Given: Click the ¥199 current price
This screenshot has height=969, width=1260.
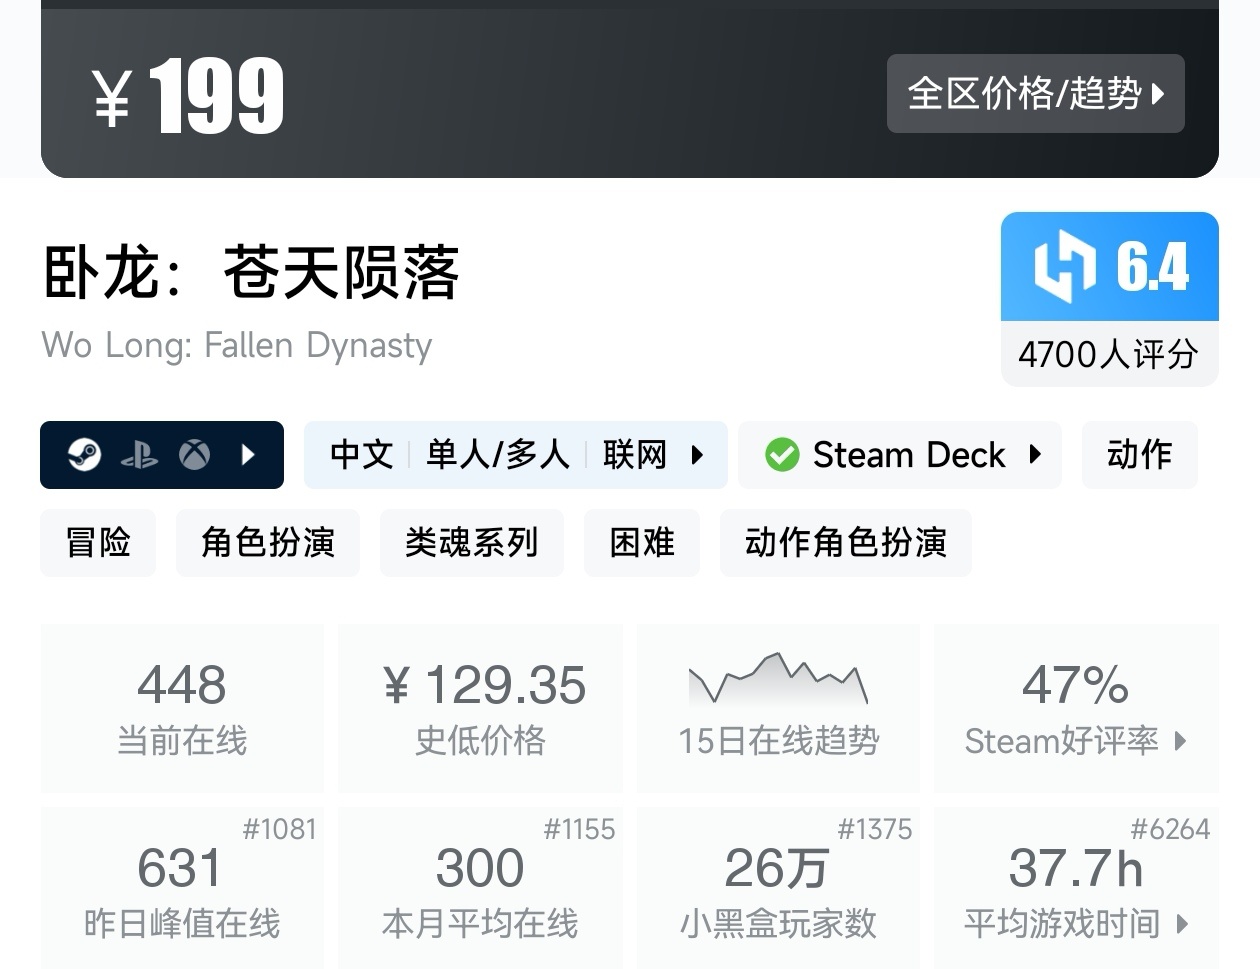Looking at the screenshot, I should (x=189, y=96).
